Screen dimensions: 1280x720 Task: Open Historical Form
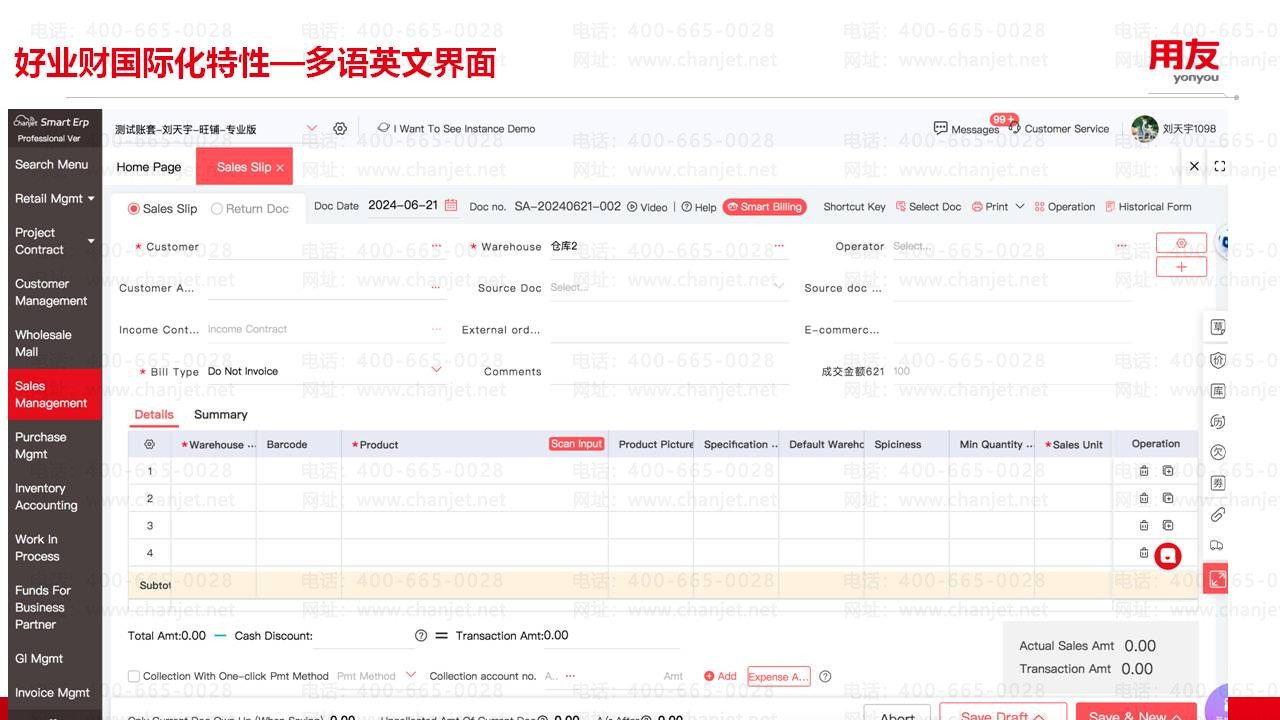tap(1148, 207)
